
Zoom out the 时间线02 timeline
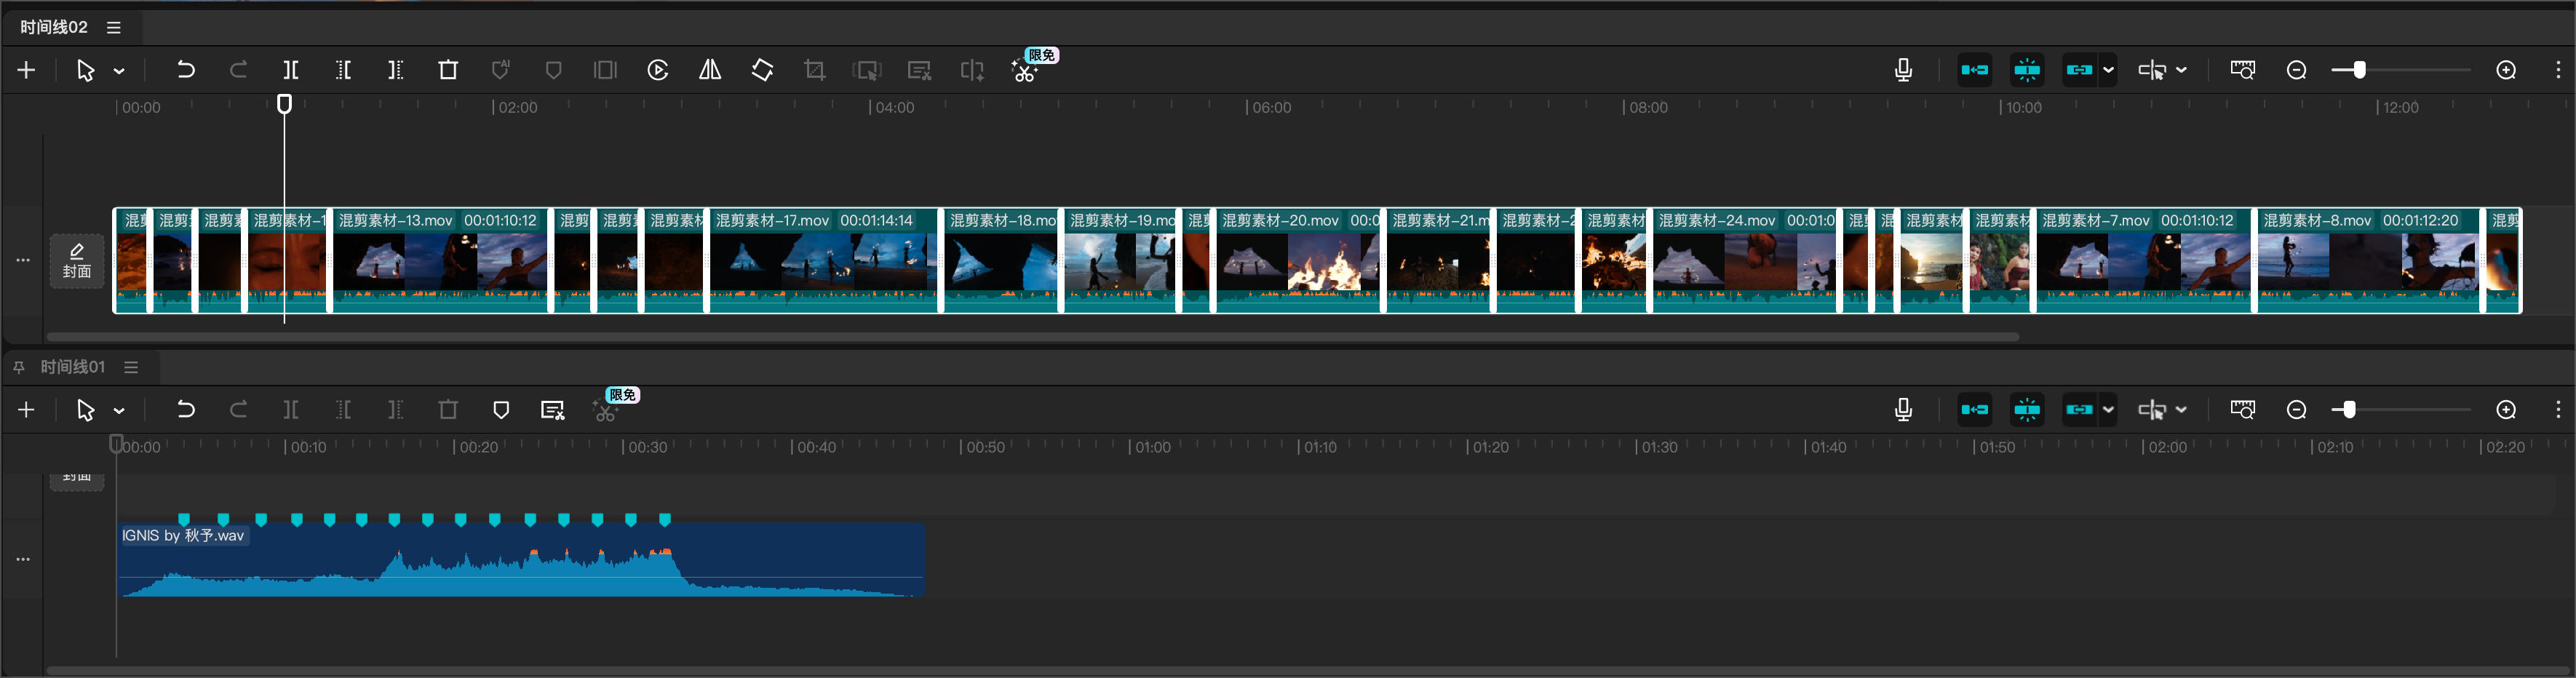click(2297, 70)
